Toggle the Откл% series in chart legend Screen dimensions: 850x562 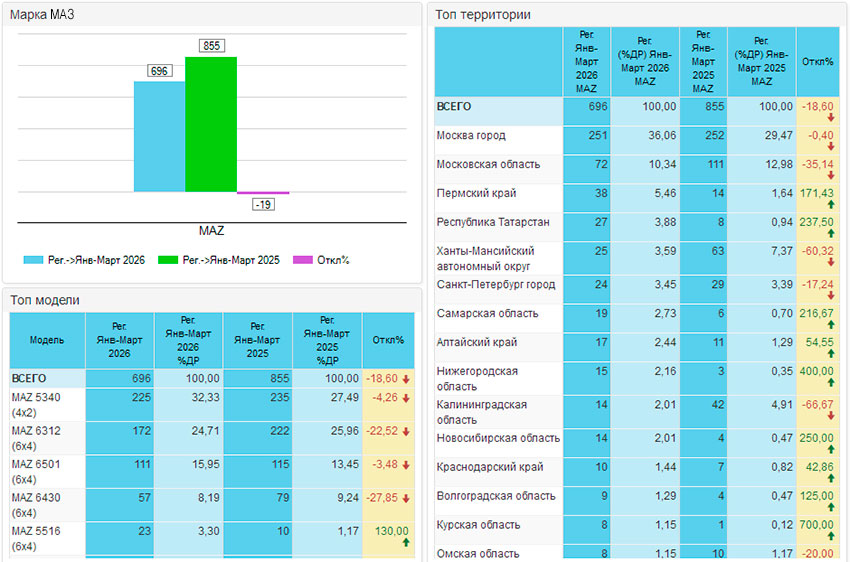click(x=321, y=260)
